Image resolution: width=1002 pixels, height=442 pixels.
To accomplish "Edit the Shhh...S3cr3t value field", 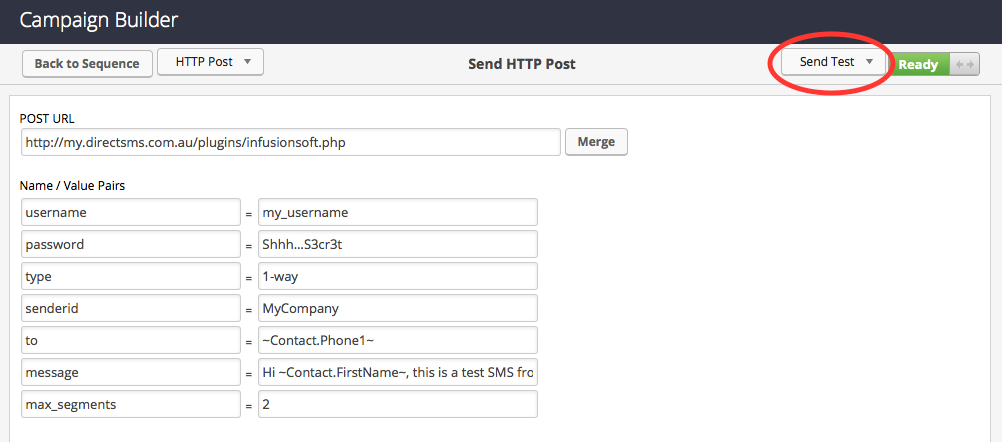I will point(397,245).
